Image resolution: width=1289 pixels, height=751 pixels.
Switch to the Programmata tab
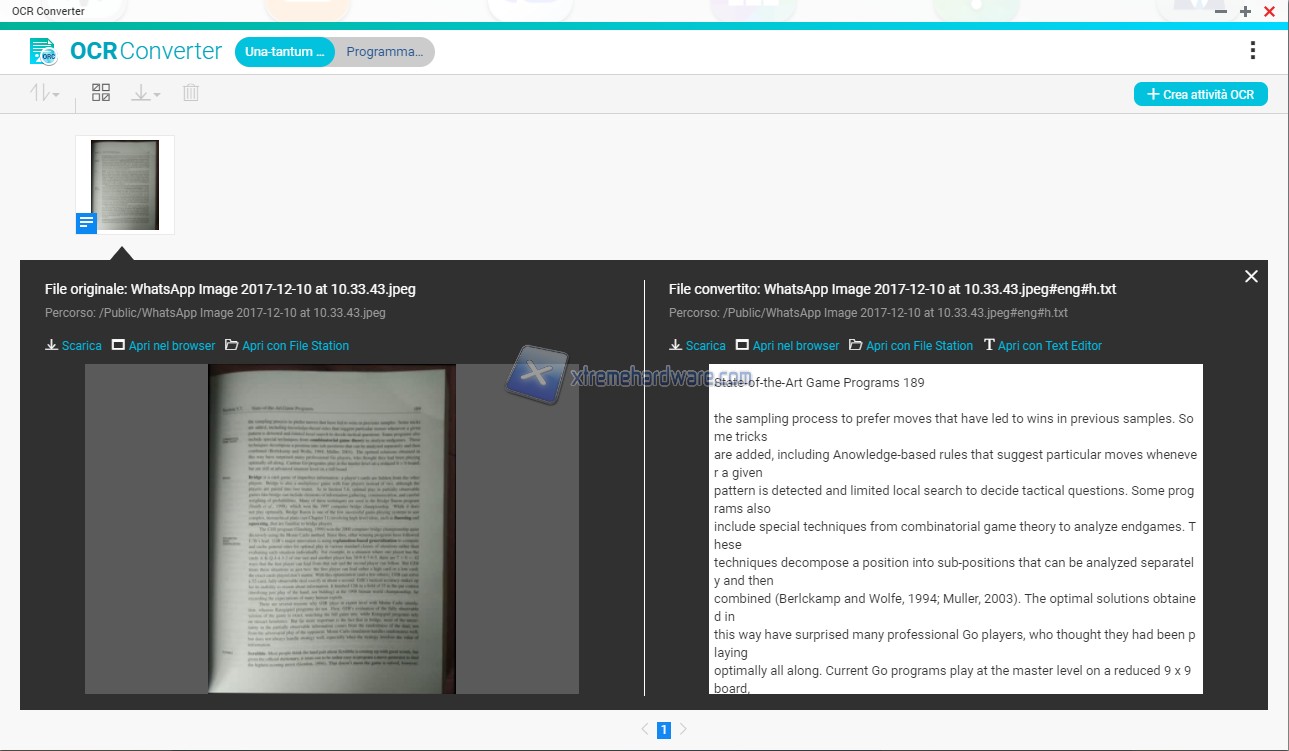tap(384, 52)
